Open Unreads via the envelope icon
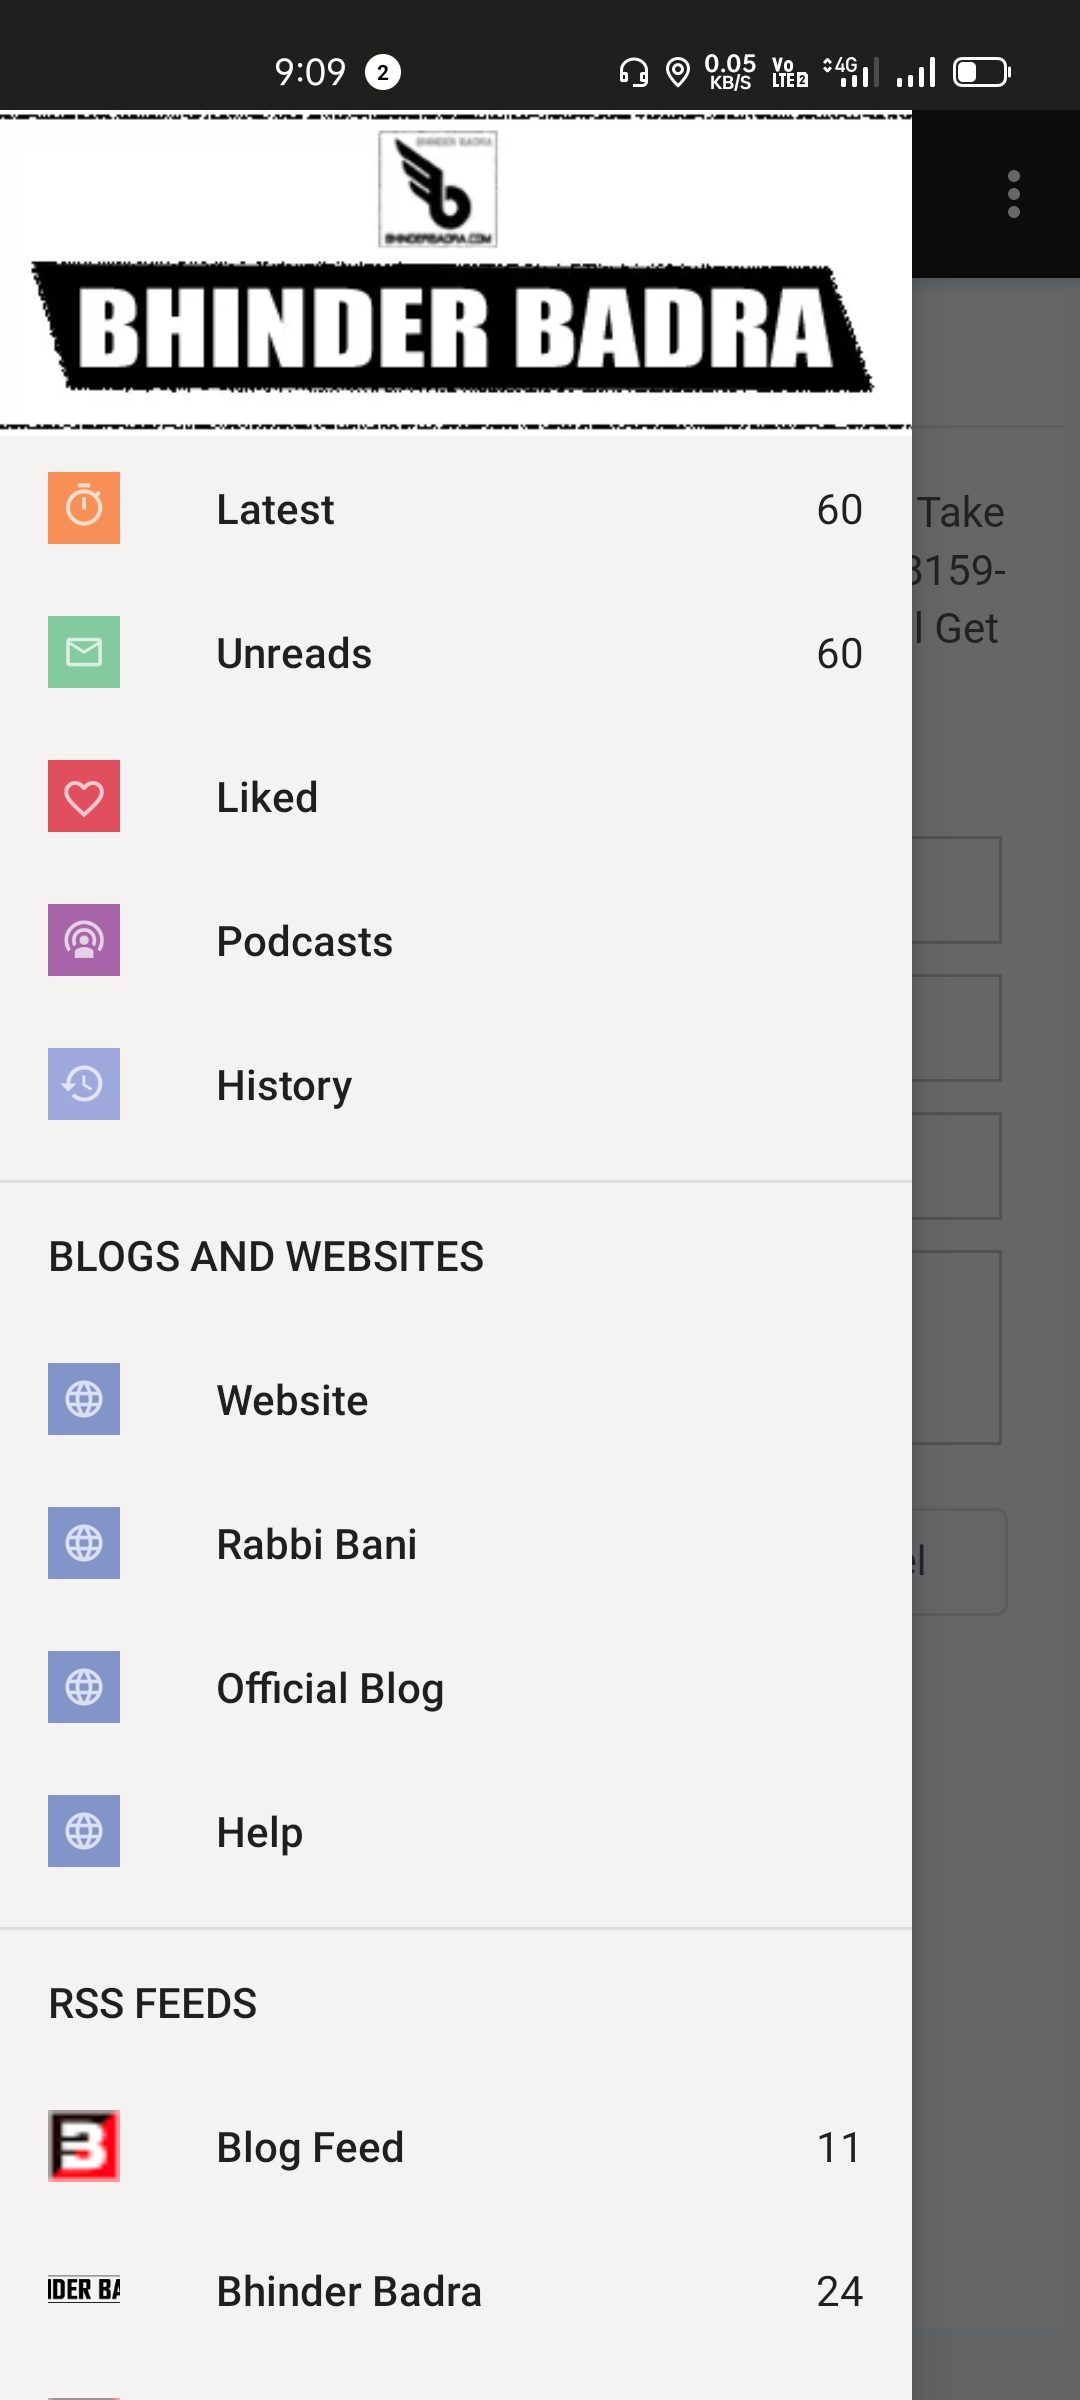The width and height of the screenshot is (1080, 2400). pyautogui.click(x=84, y=651)
